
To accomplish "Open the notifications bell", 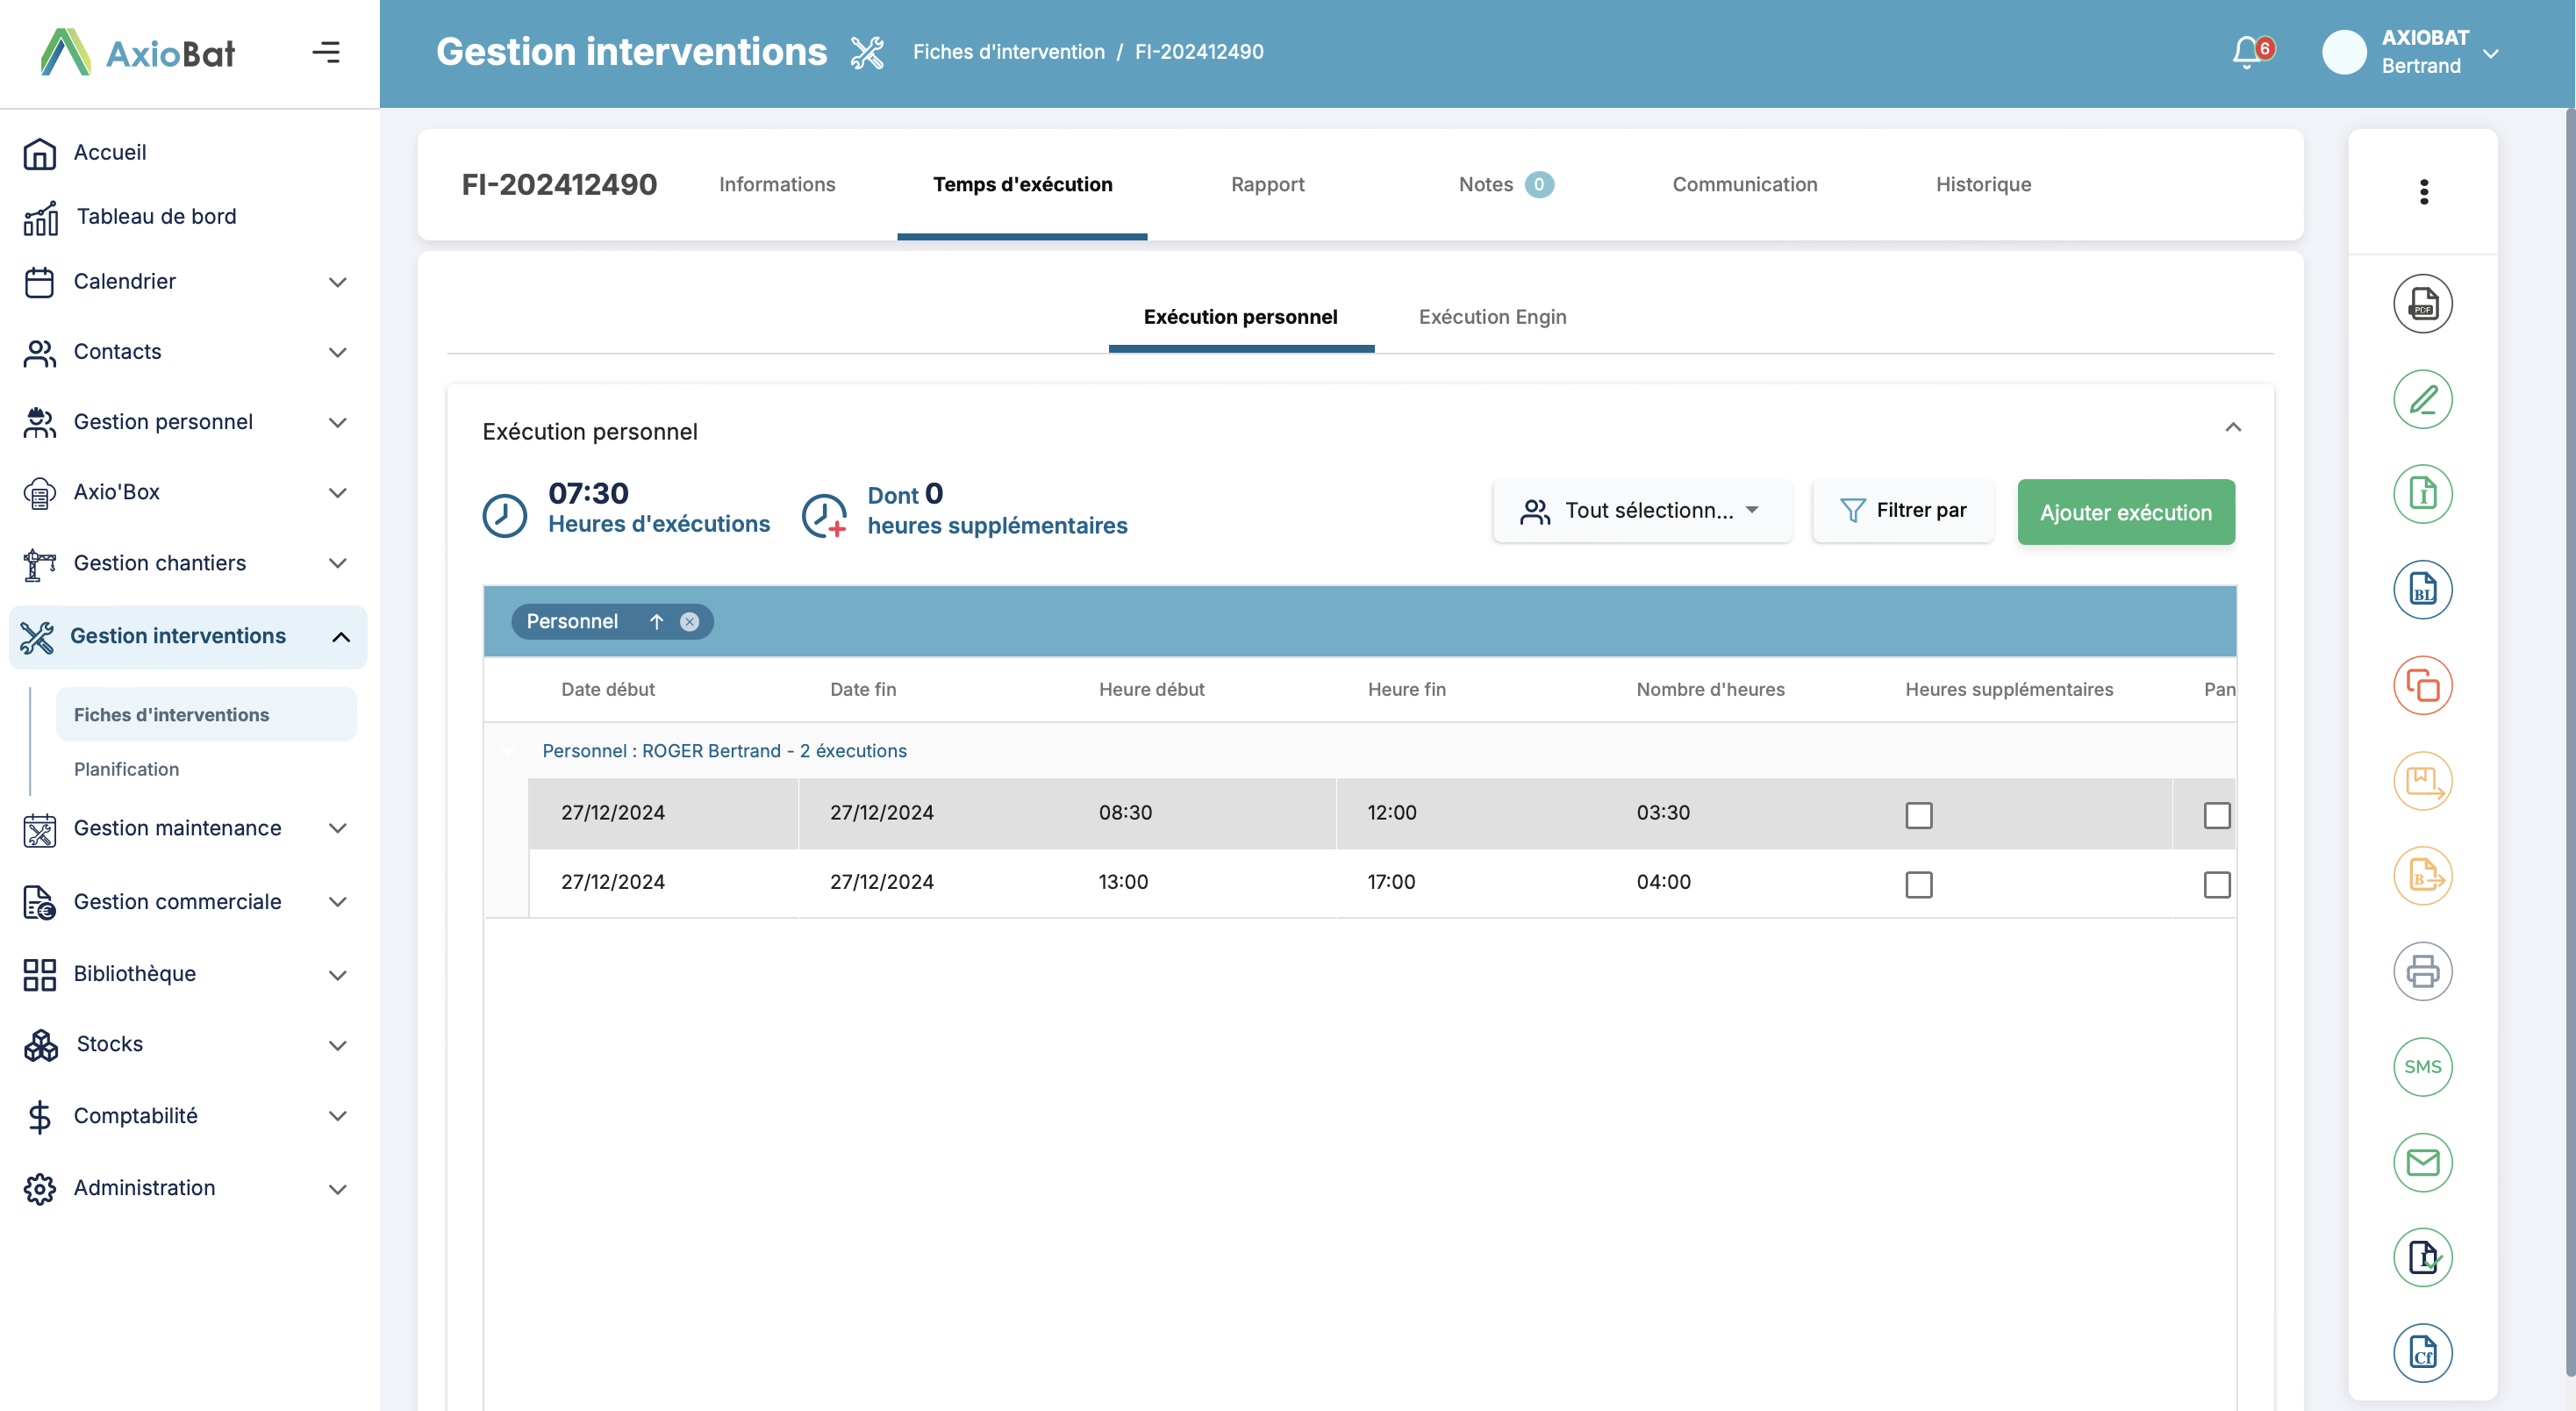I will (x=2246, y=52).
